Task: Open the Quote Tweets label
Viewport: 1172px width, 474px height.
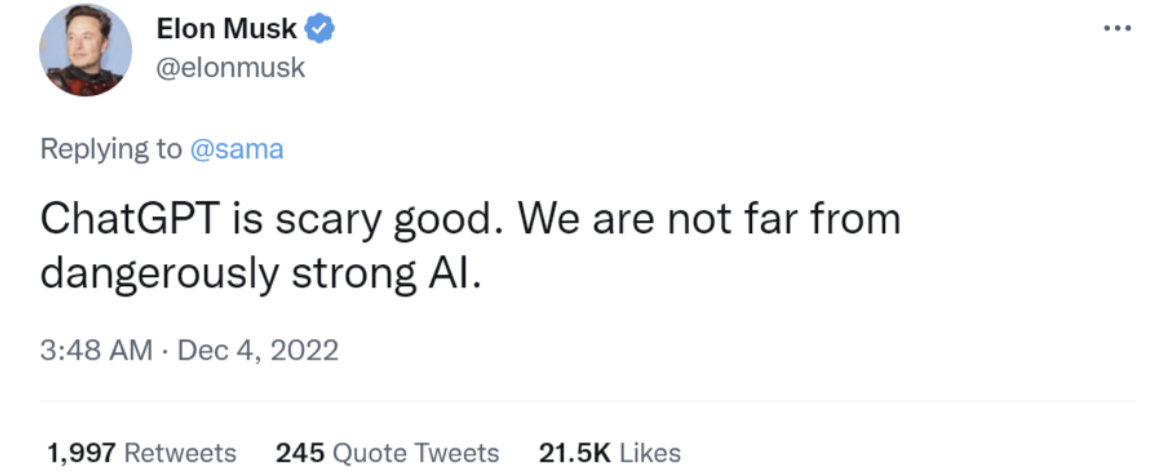Action: point(415,453)
